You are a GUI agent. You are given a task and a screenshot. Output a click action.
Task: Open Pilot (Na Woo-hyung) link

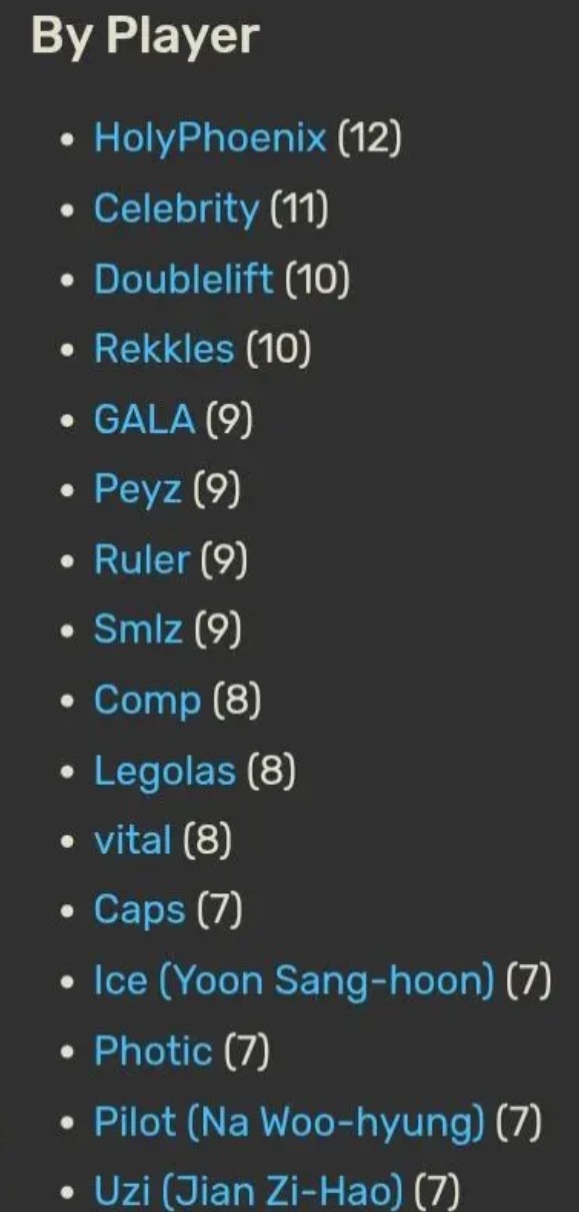(289, 1122)
